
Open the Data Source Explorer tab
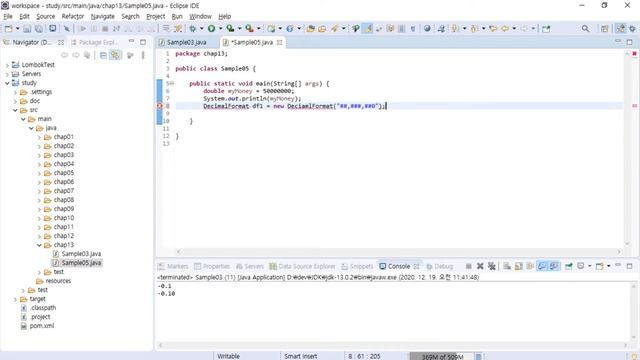click(x=302, y=266)
